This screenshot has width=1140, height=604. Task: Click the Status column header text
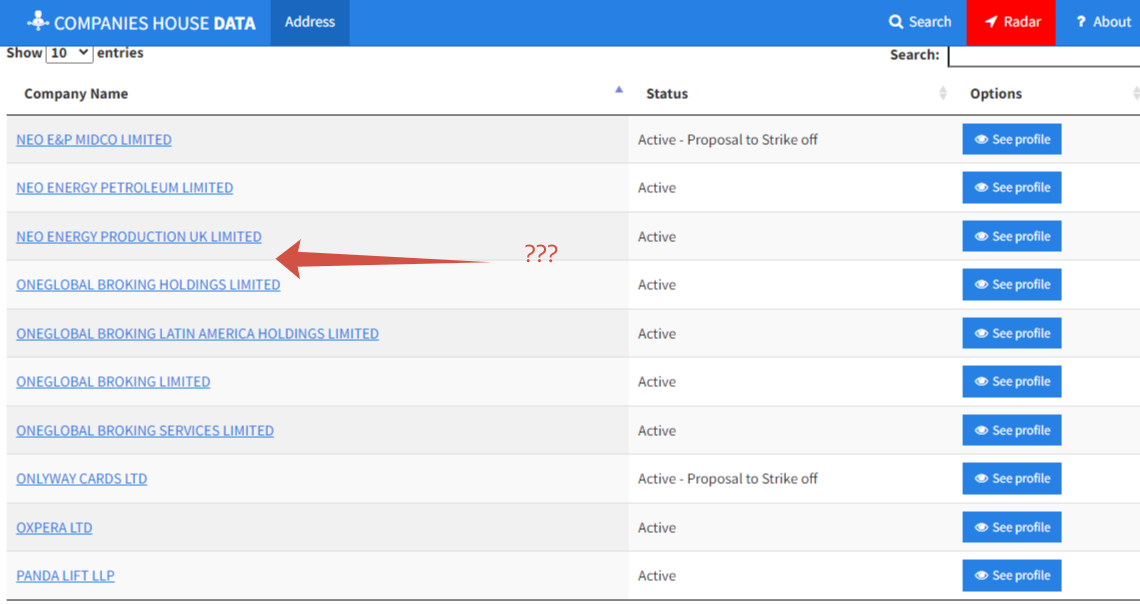pyautogui.click(x=667, y=94)
